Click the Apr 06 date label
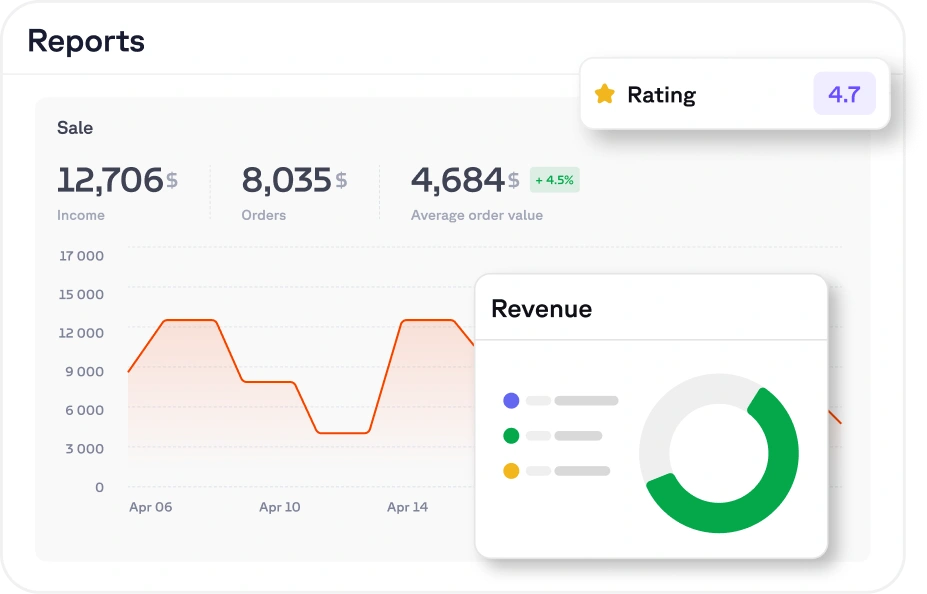The height and width of the screenshot is (594, 927). pos(151,507)
